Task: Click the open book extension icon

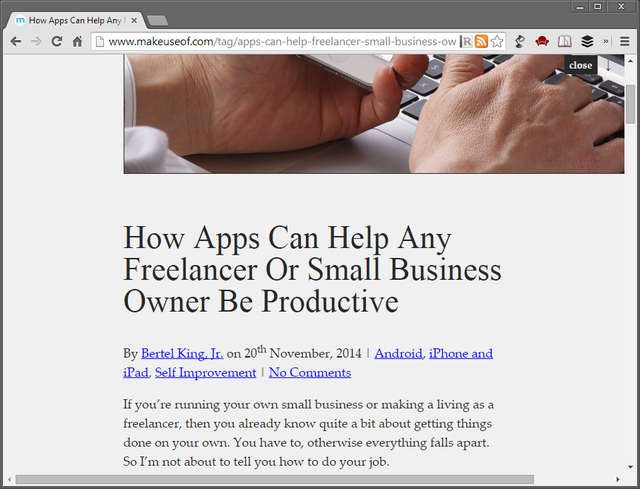Action: 565,41
